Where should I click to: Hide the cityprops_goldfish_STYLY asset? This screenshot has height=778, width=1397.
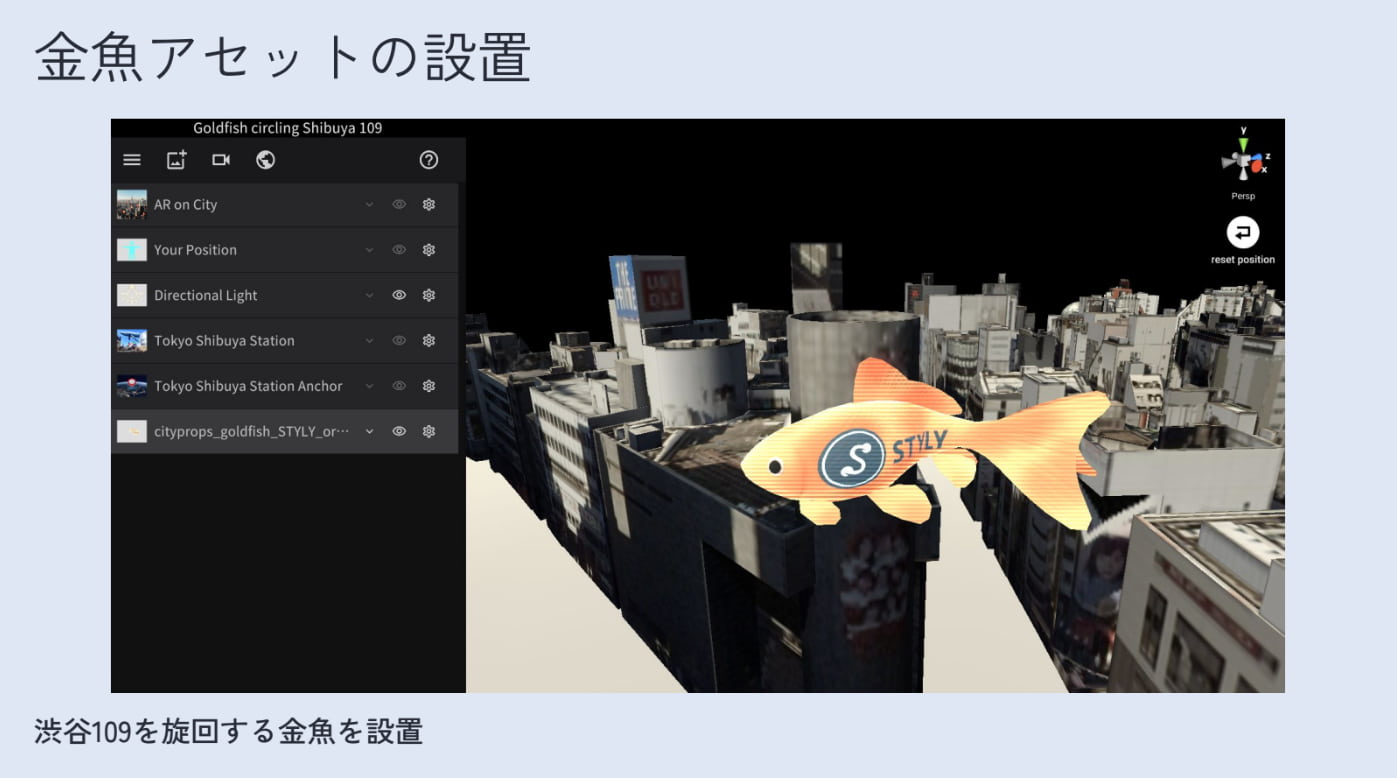pyautogui.click(x=399, y=431)
